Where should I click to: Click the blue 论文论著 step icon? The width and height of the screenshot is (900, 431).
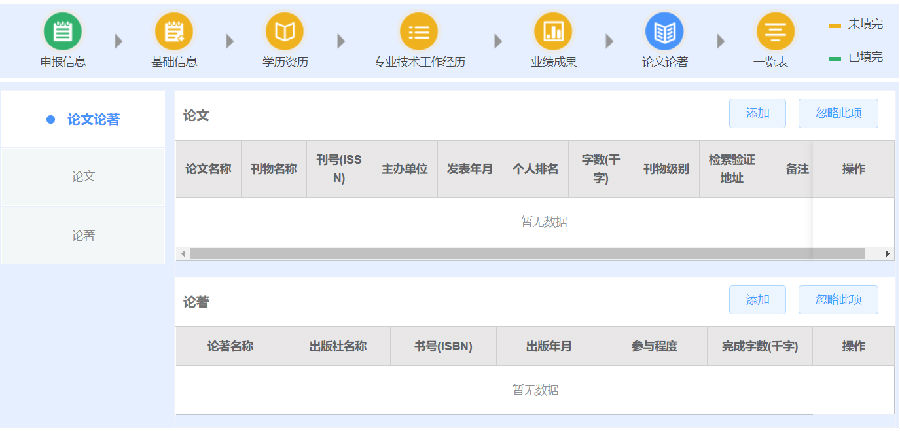[664, 32]
